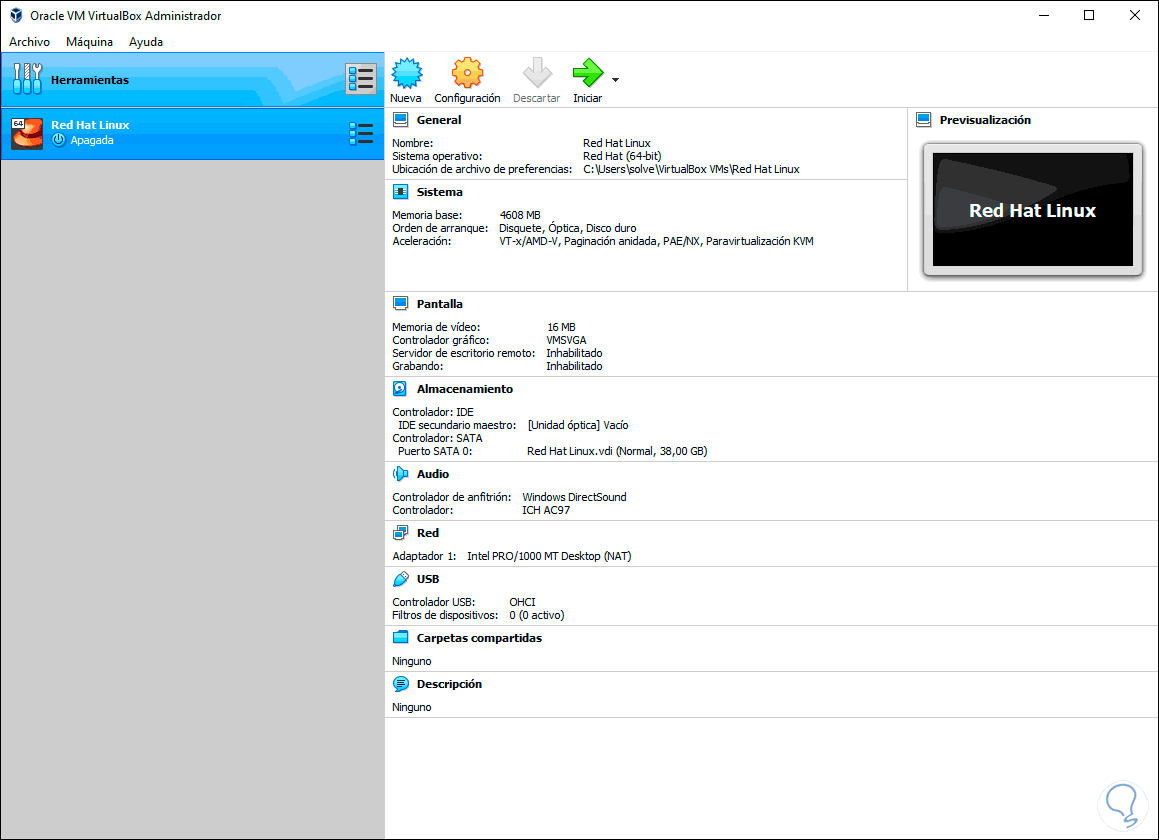Image resolution: width=1159 pixels, height=840 pixels.
Task: Open Carpetas compartidas header link
Action: coord(480,638)
